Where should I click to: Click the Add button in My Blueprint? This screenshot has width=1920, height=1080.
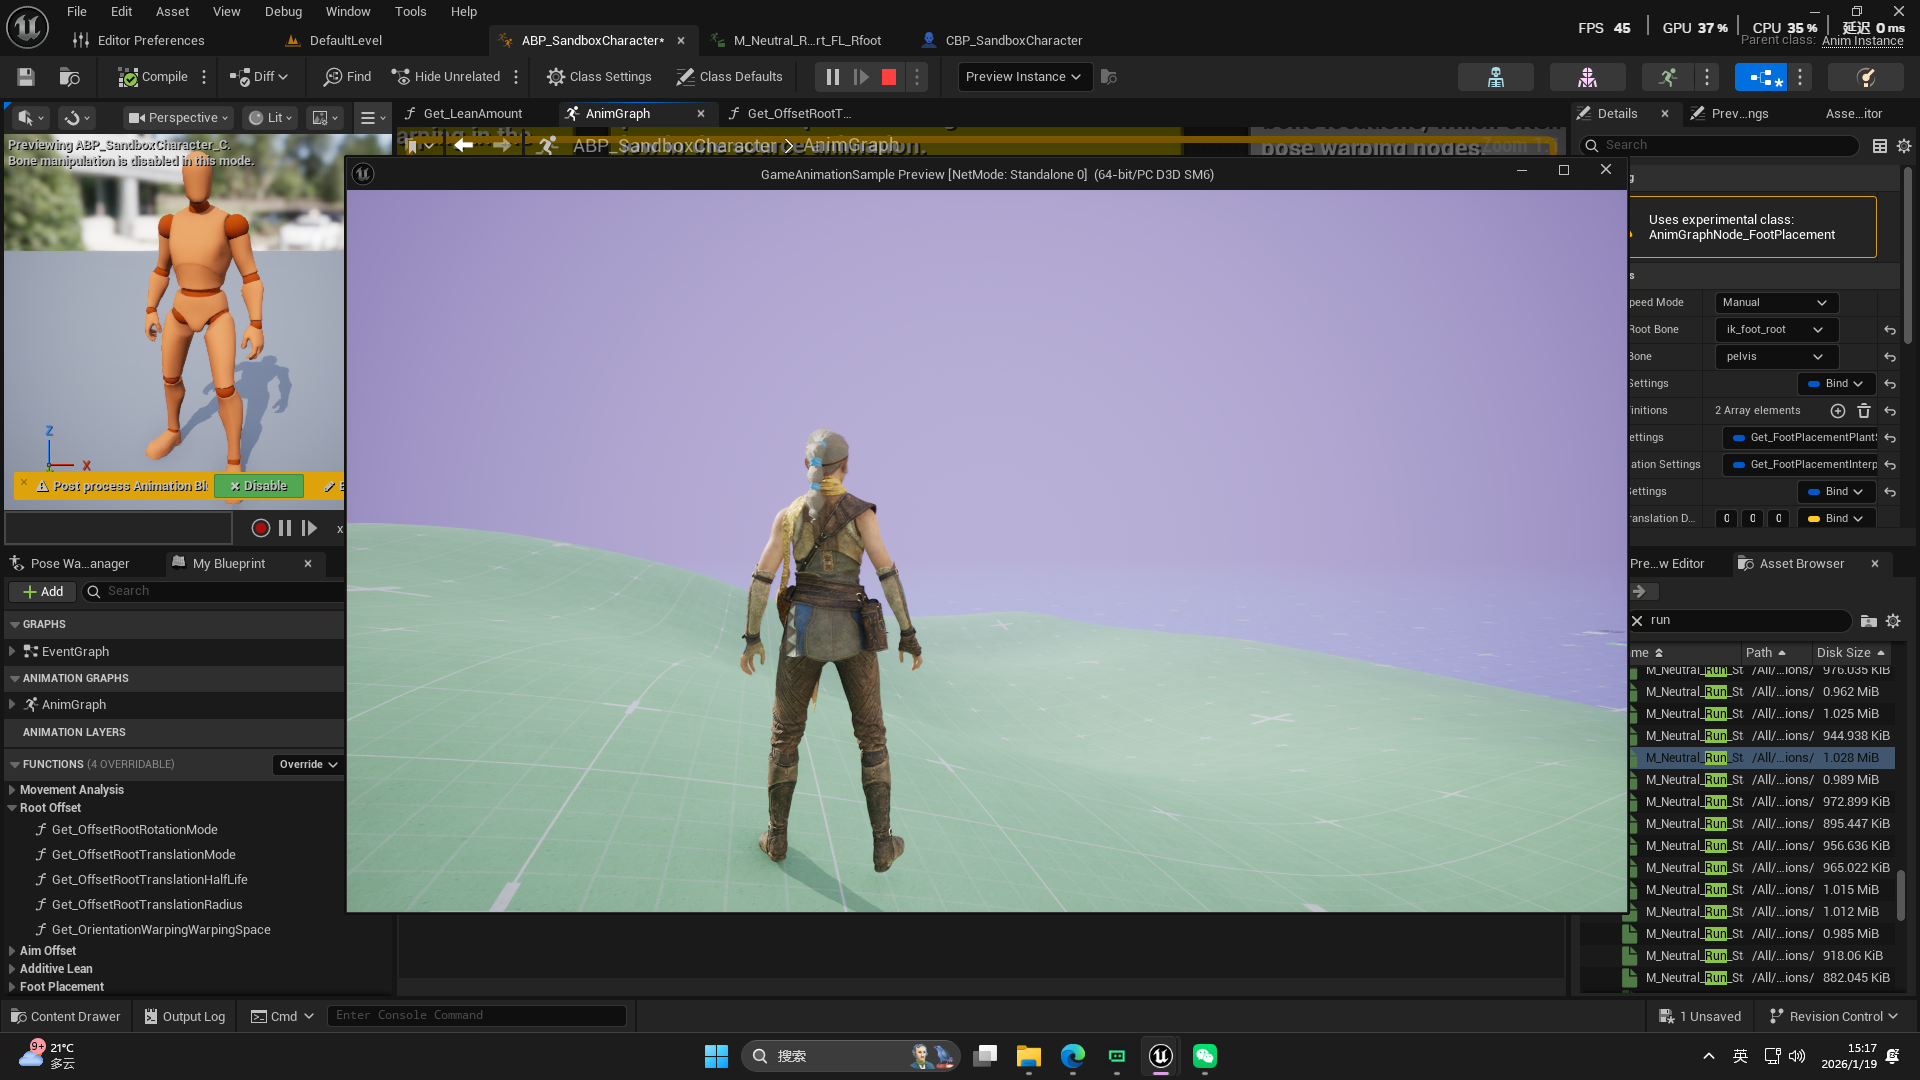pyautogui.click(x=42, y=592)
